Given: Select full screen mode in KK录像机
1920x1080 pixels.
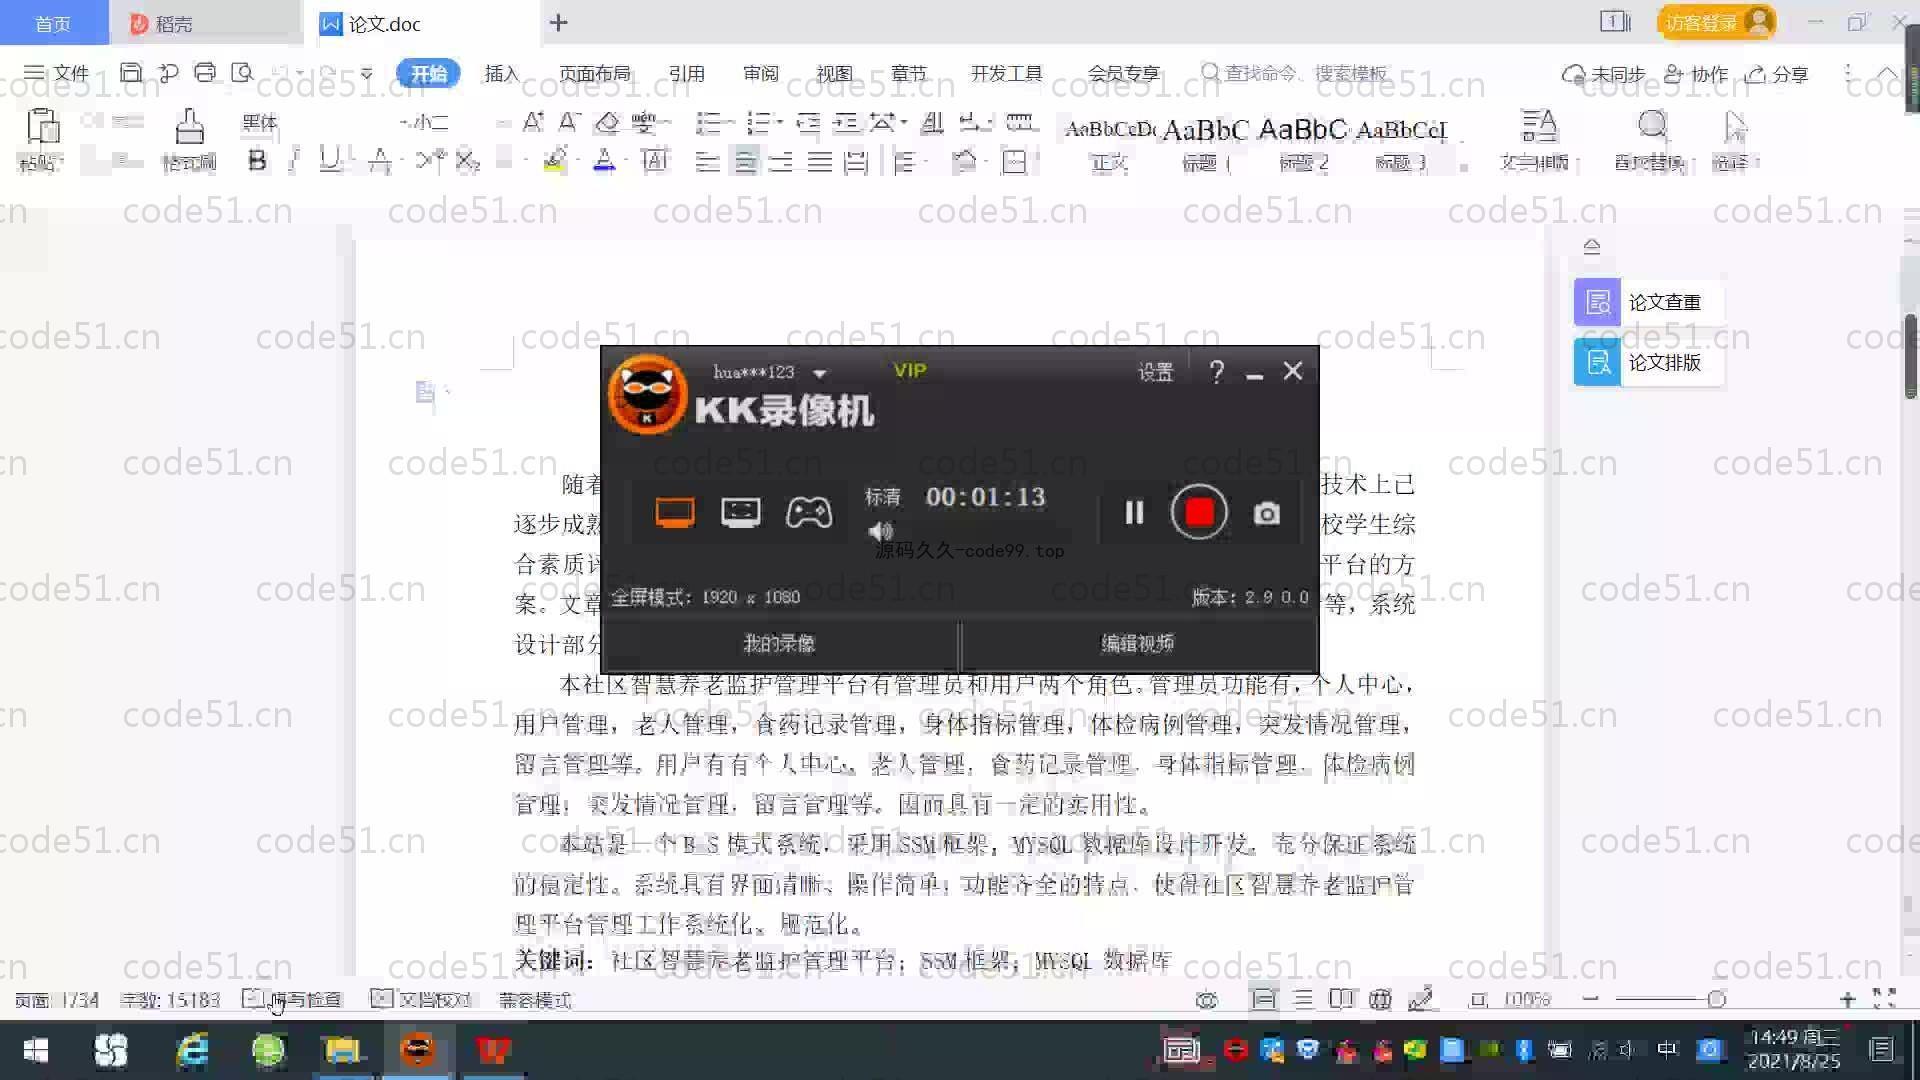Looking at the screenshot, I should pyautogui.click(x=675, y=512).
